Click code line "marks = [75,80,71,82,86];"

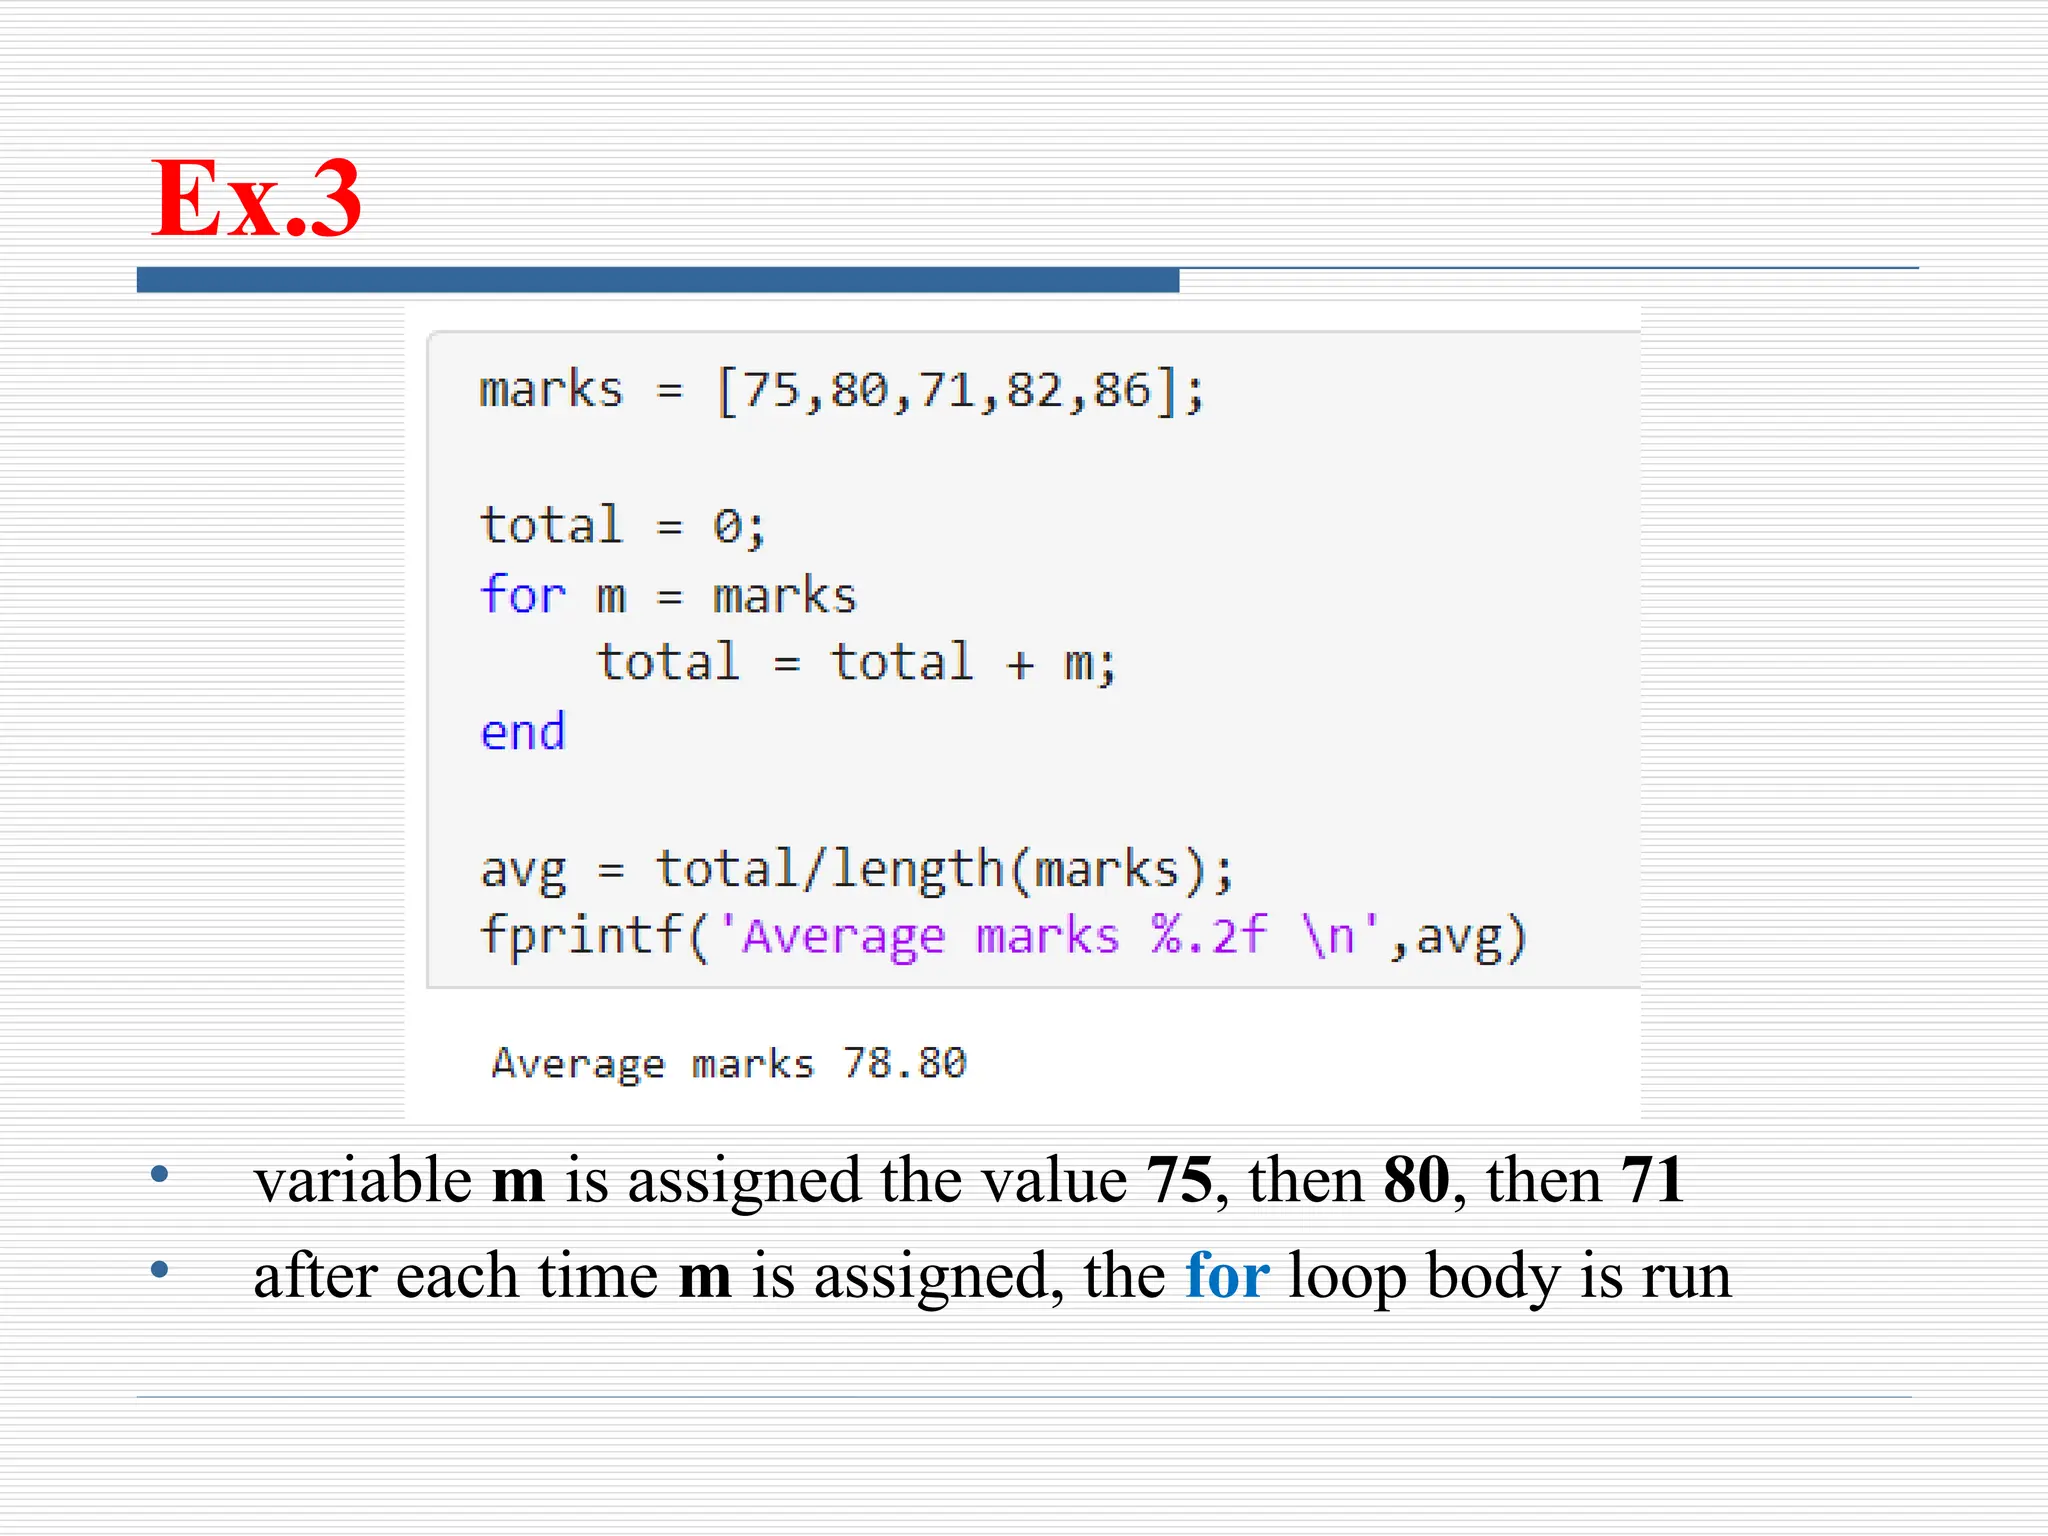pos(842,391)
